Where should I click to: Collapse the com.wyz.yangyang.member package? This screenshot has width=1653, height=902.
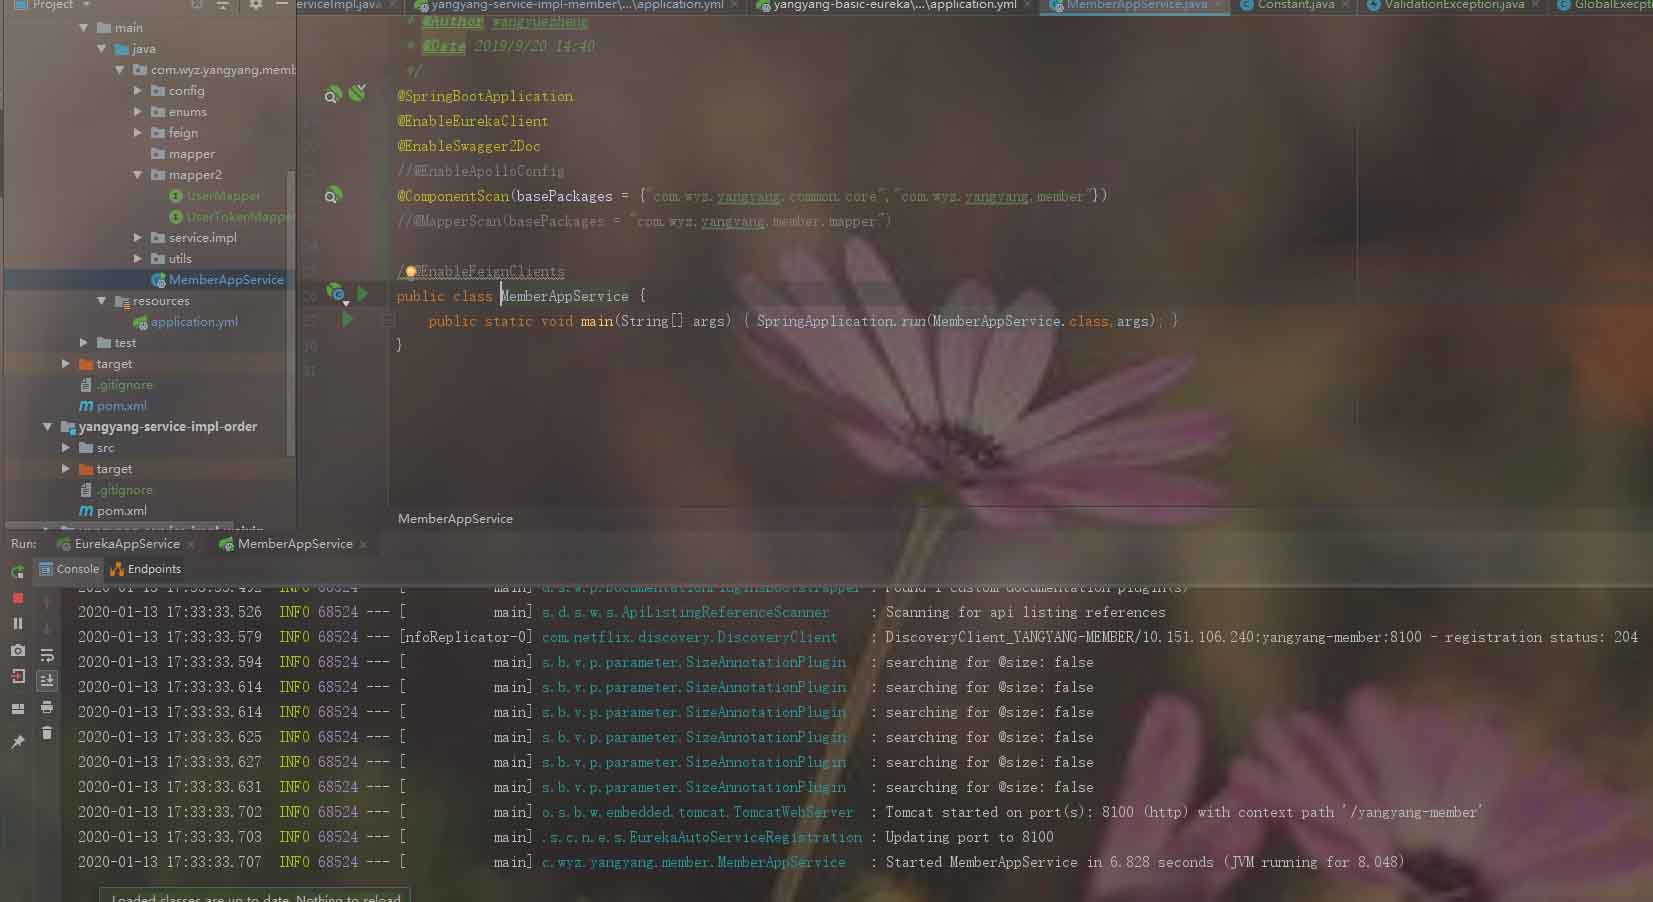pyautogui.click(x=119, y=70)
